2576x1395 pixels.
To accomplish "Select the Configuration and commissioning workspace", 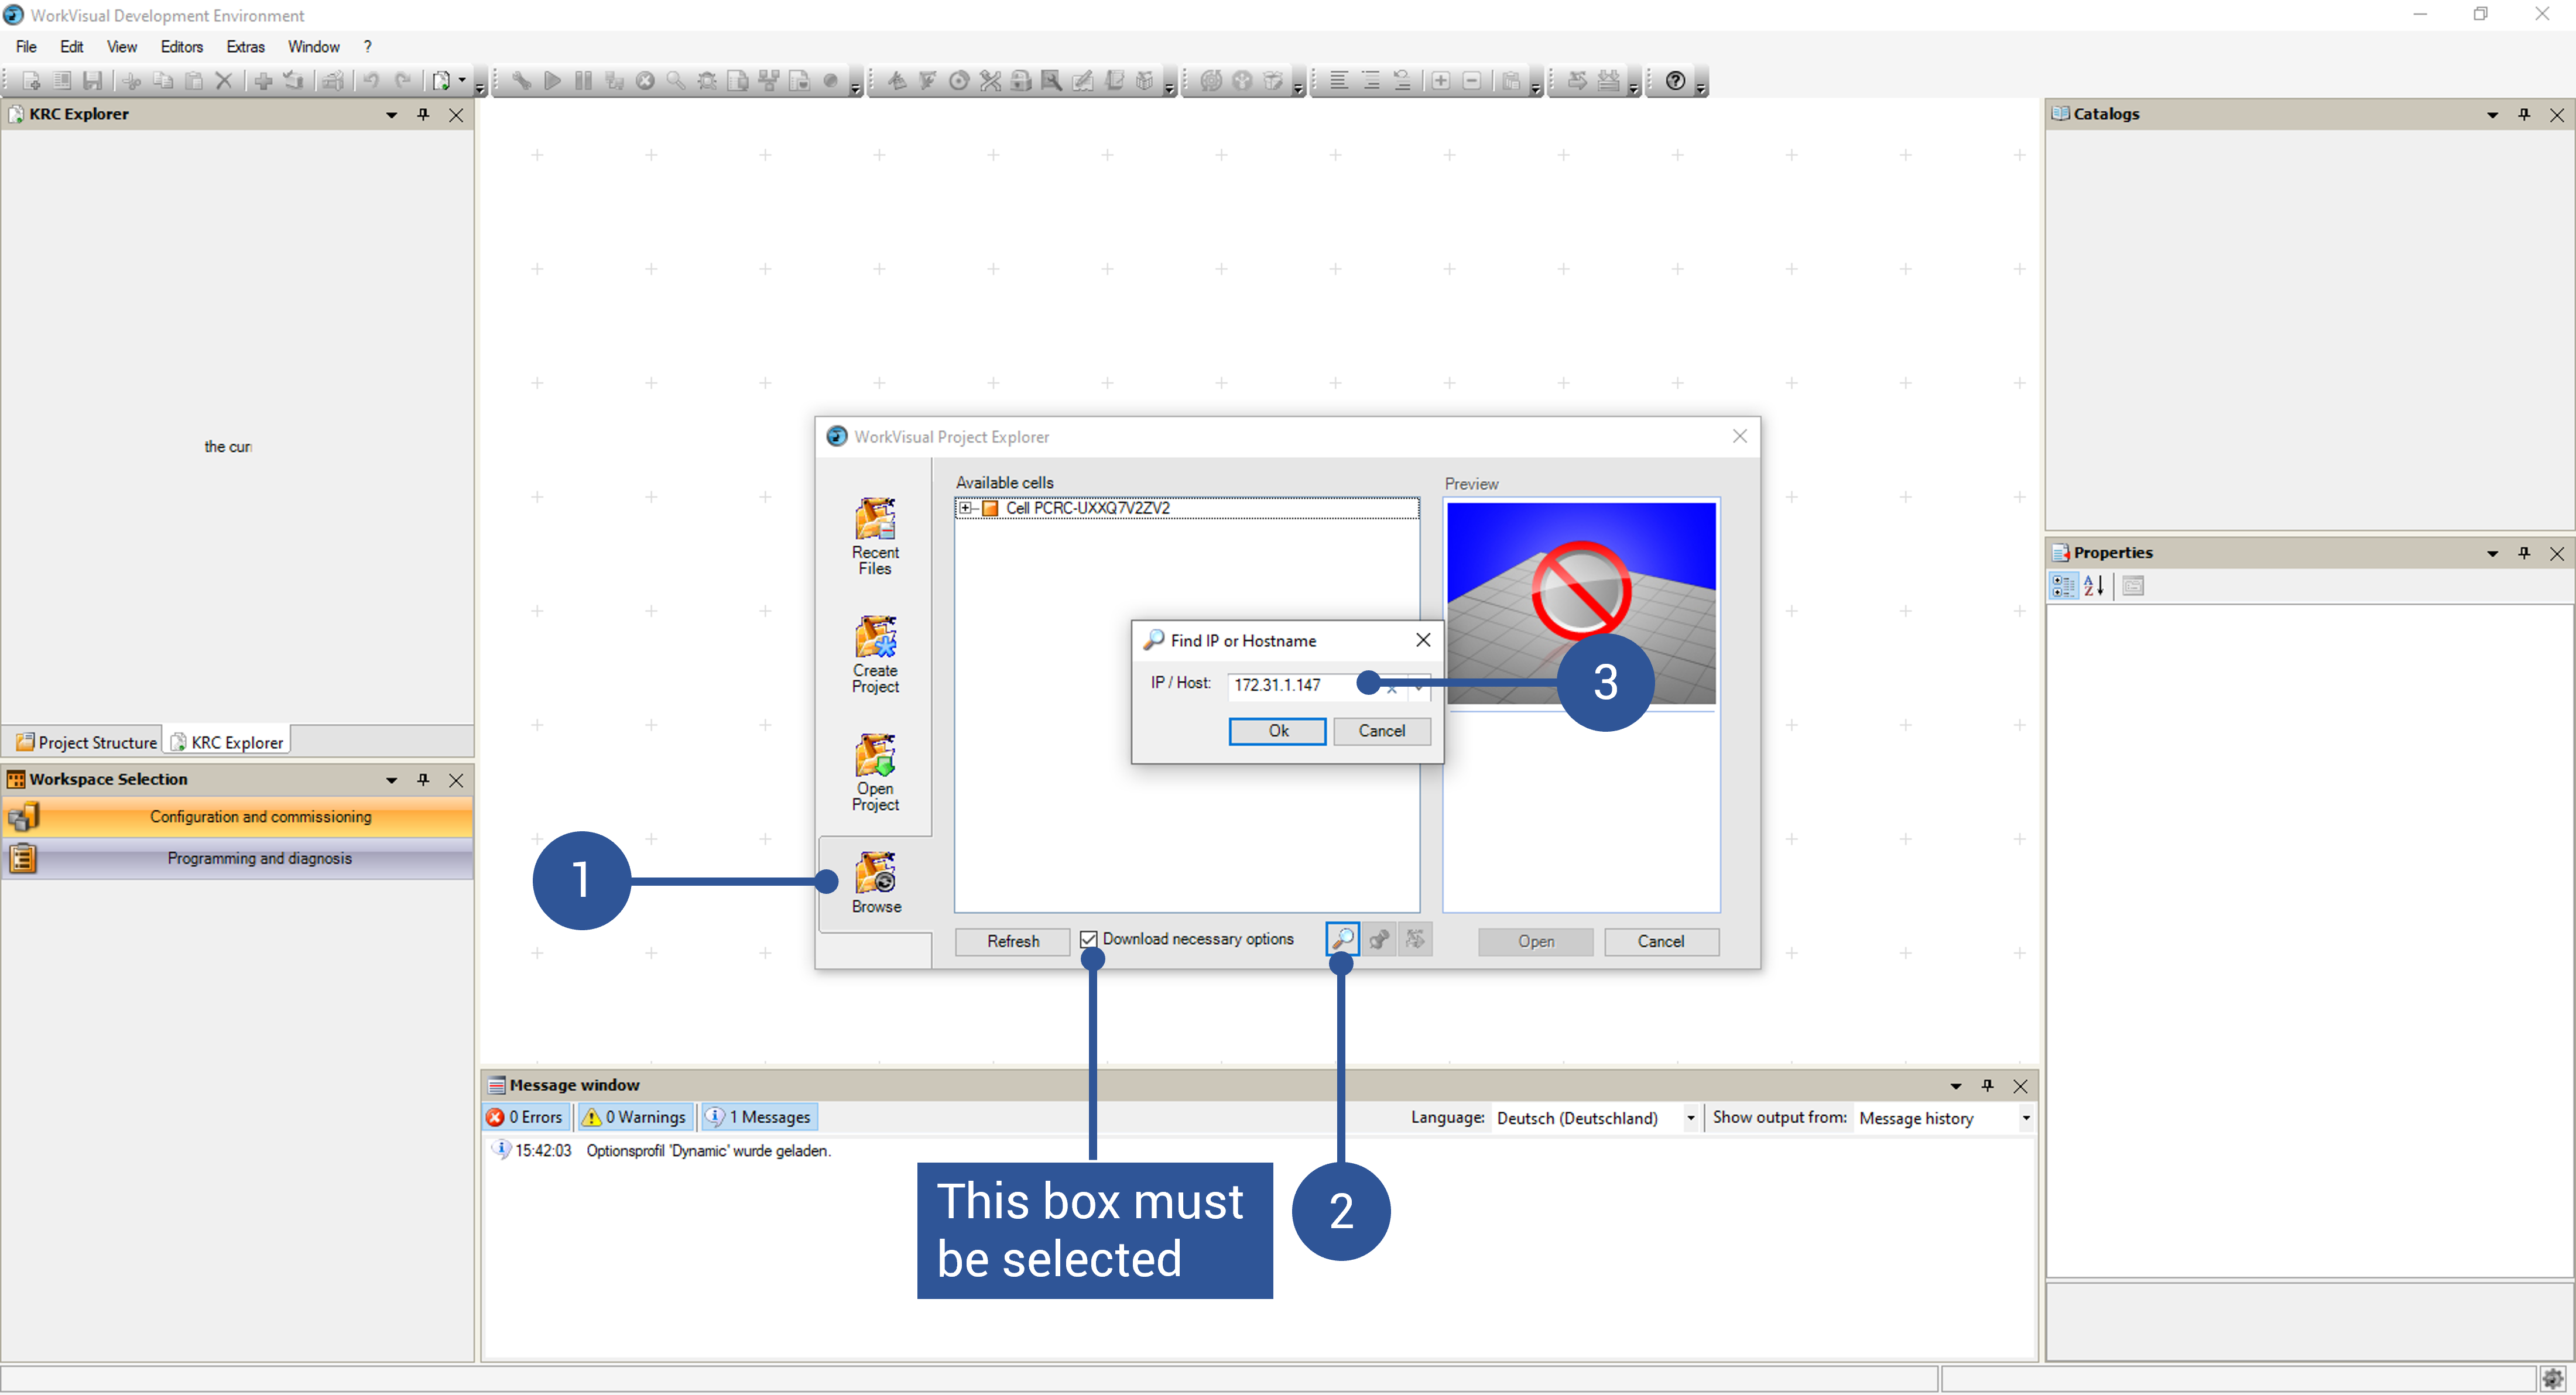I will 260,816.
